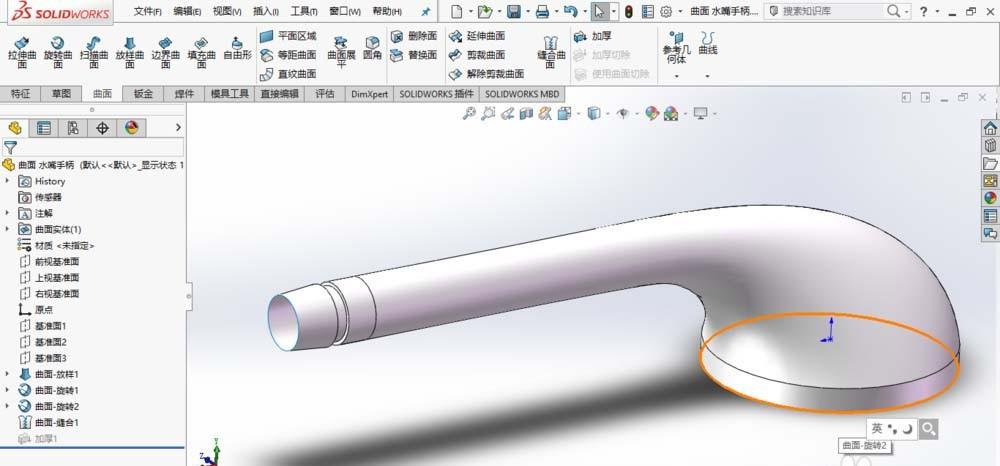Switch to the 评估 tab

(x=325, y=94)
